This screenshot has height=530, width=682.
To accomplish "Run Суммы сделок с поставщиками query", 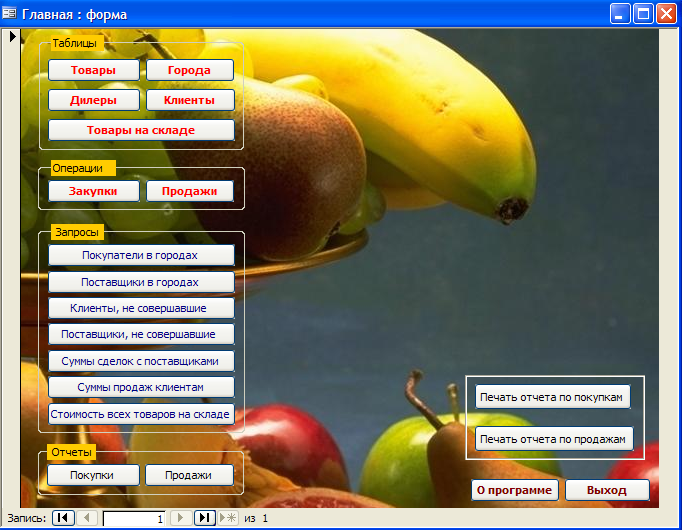I will click(141, 361).
